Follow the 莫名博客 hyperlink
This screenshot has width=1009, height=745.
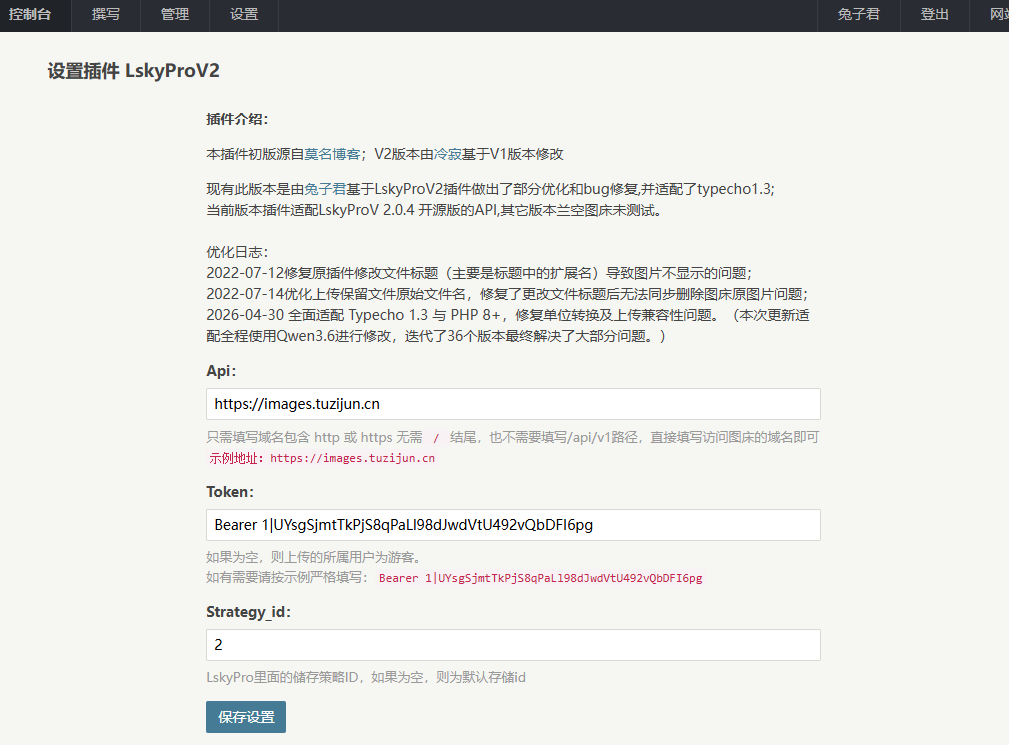[x=332, y=154]
